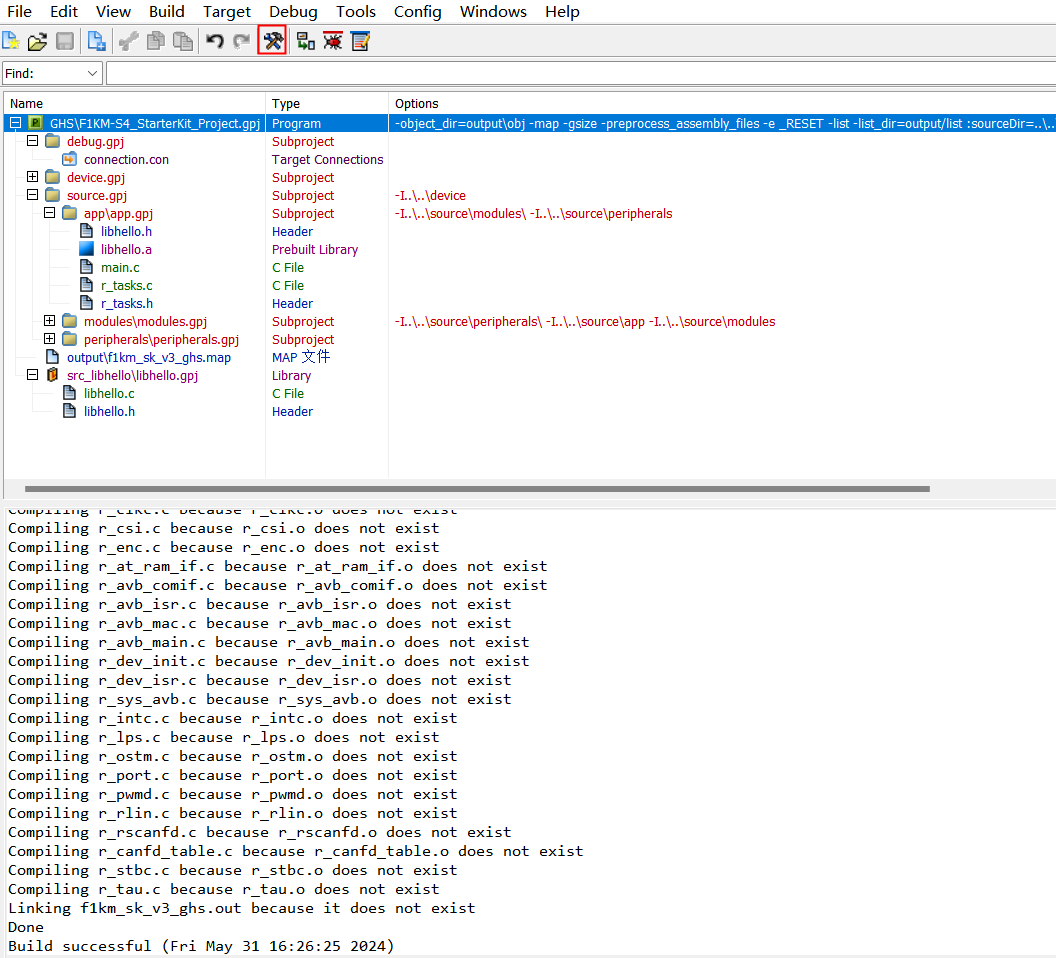Click the Undo arrow icon
This screenshot has height=958, width=1056.
tap(215, 41)
